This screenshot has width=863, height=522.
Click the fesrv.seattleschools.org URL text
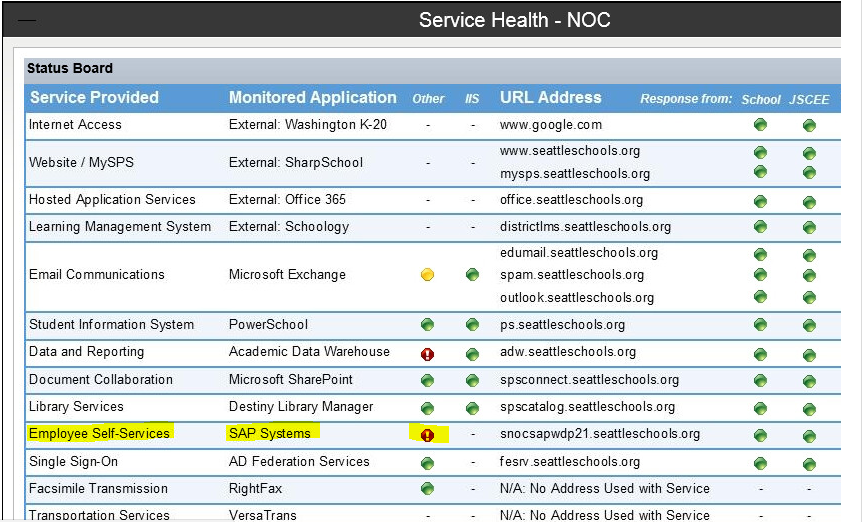coord(570,461)
